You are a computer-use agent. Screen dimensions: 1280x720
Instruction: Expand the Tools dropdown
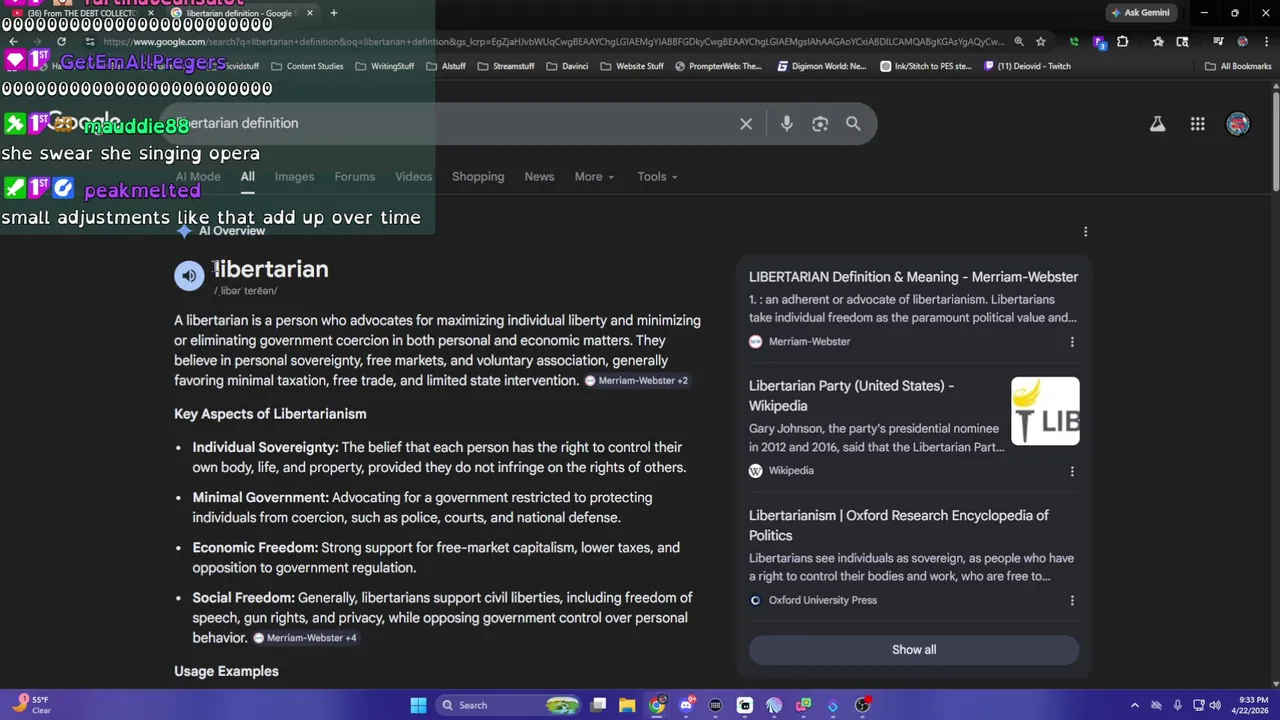pos(657,177)
